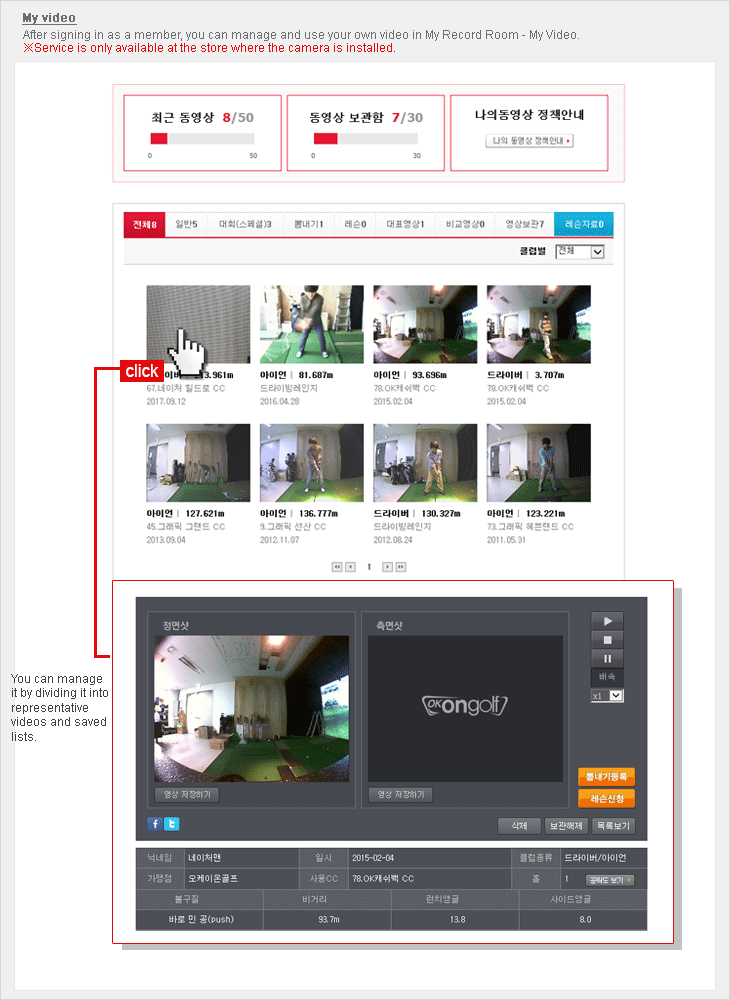Switch to the 일반5 tab
Viewport: 730px width, 1000px height.
coord(186,225)
